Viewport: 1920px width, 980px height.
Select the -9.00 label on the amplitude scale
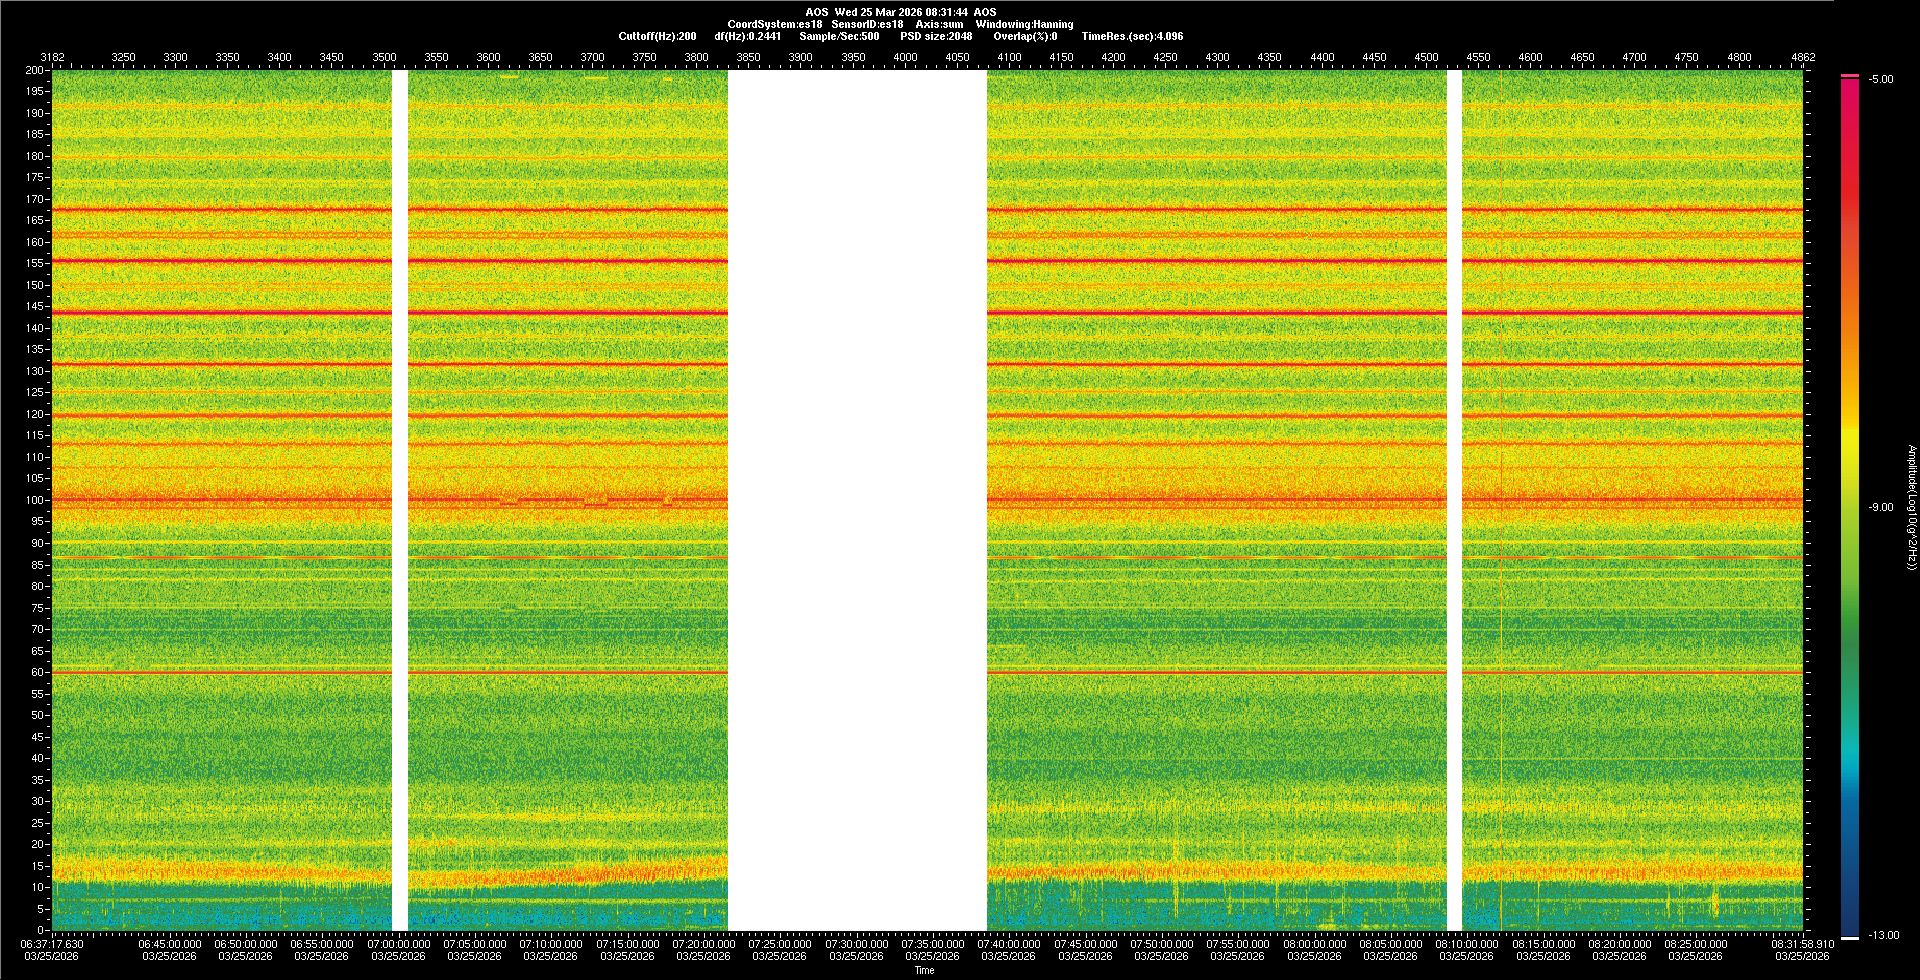pos(1880,507)
